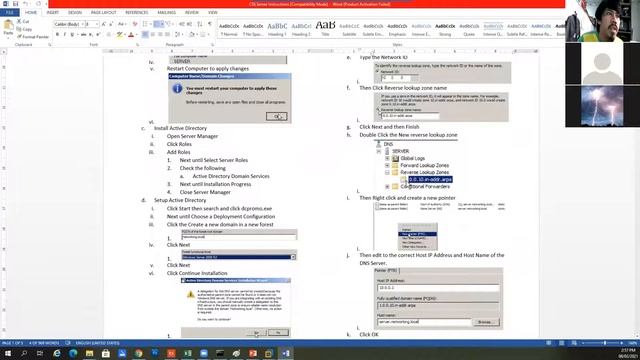Toggle Subscript formatting
Screen dimensions: 640x360
(x=91, y=35)
